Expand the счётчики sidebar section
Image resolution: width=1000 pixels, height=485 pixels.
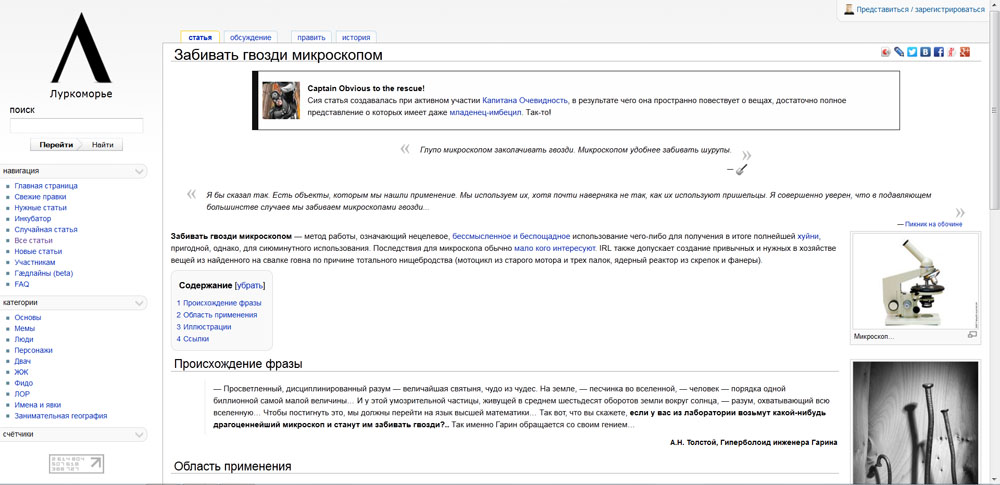(139, 435)
